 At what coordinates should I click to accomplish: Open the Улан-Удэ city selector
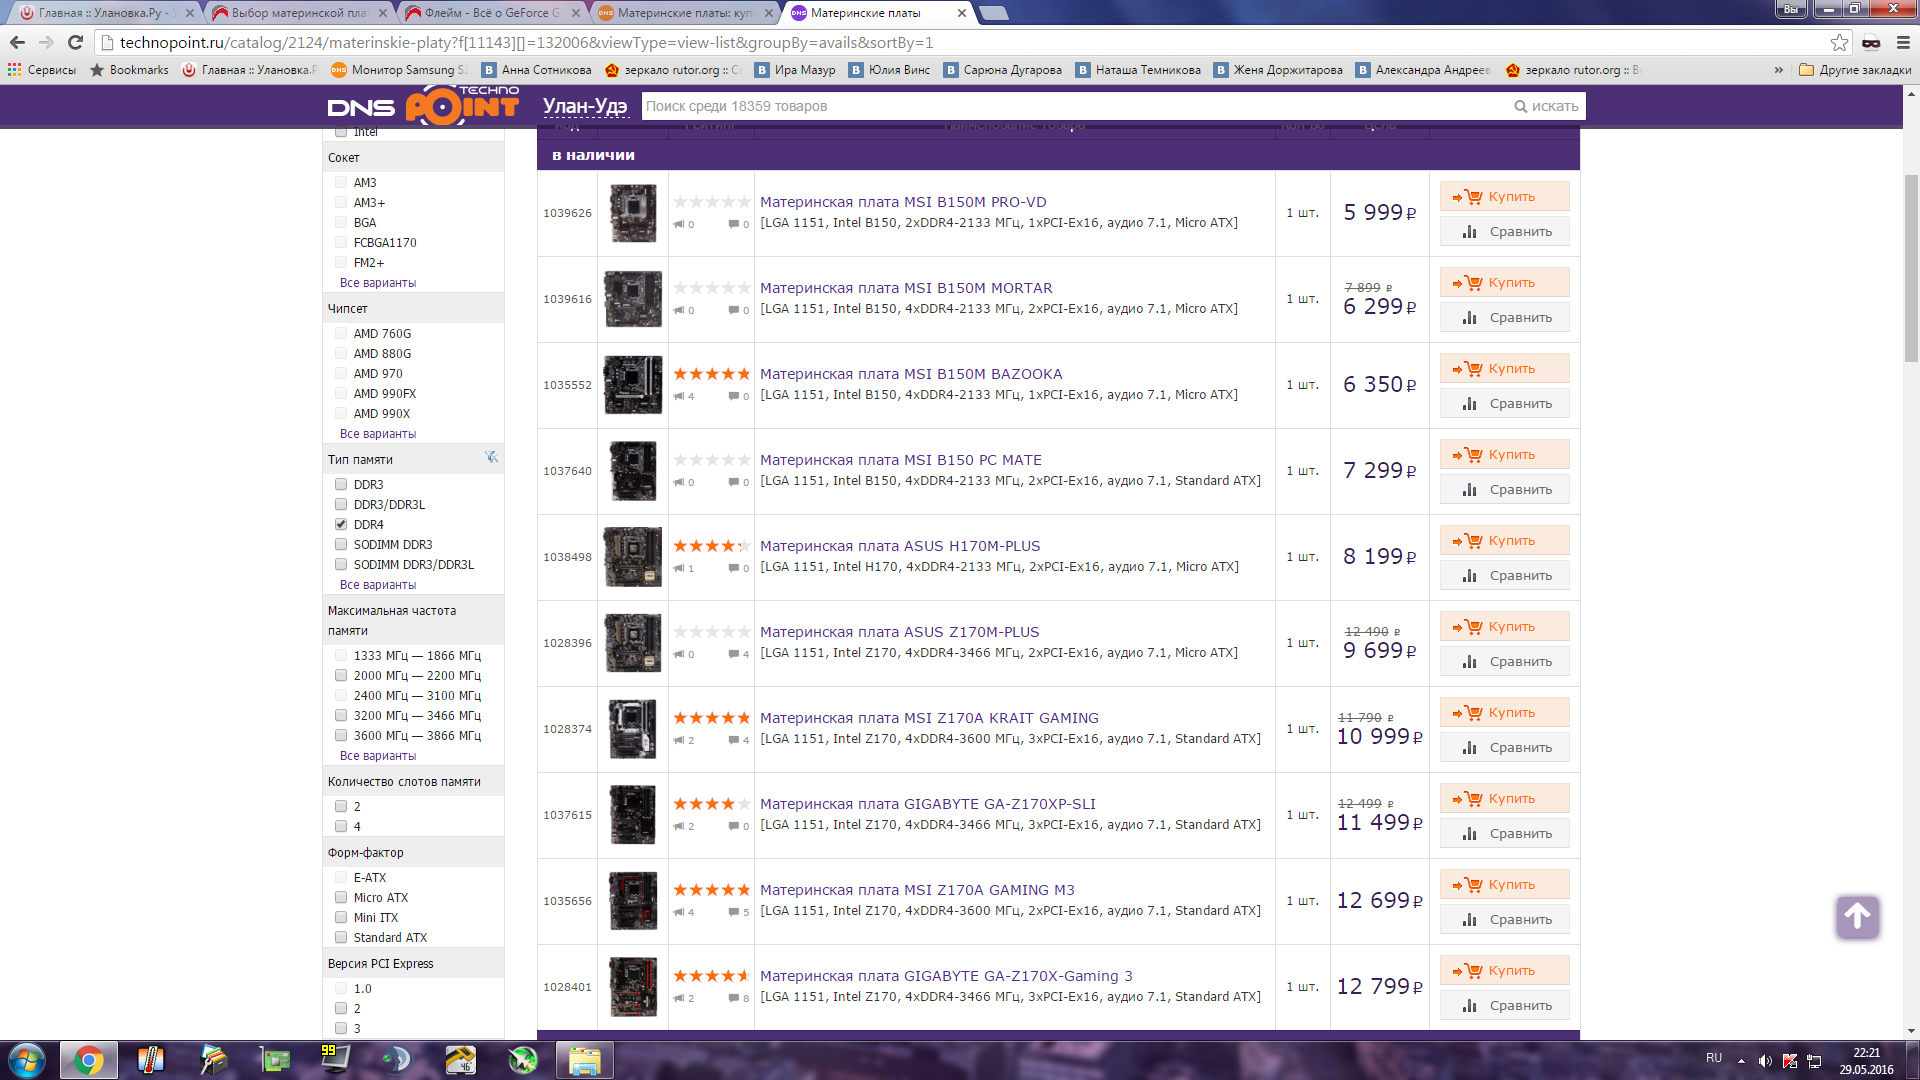tap(584, 106)
